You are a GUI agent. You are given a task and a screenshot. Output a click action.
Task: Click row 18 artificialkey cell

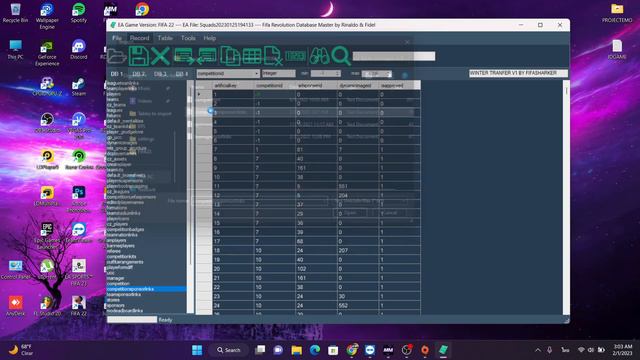tap(233, 250)
